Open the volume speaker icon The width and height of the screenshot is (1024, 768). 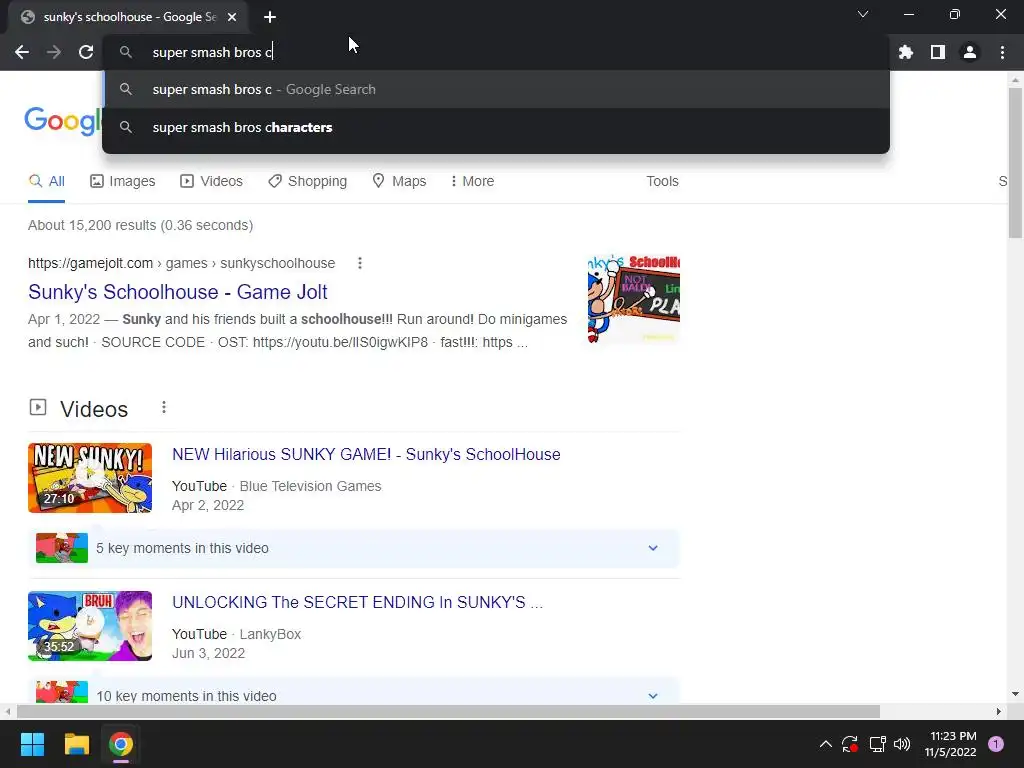click(902, 744)
